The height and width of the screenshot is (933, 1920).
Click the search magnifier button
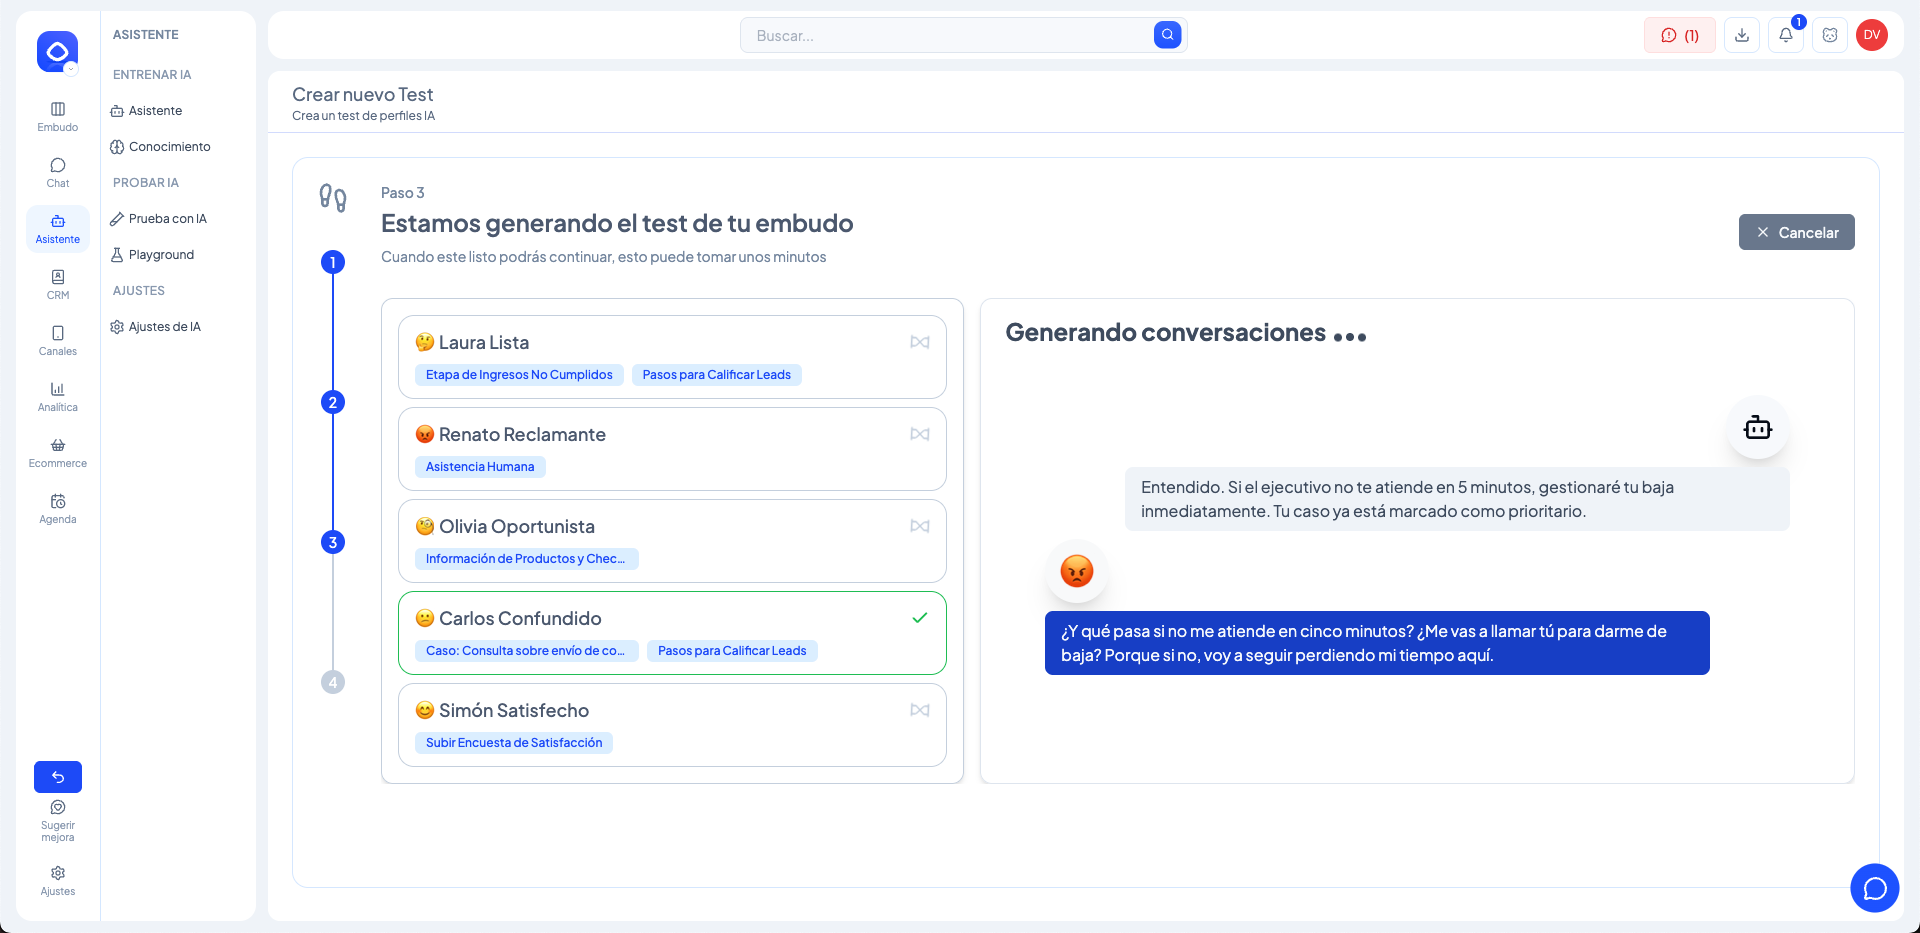[1167, 35]
